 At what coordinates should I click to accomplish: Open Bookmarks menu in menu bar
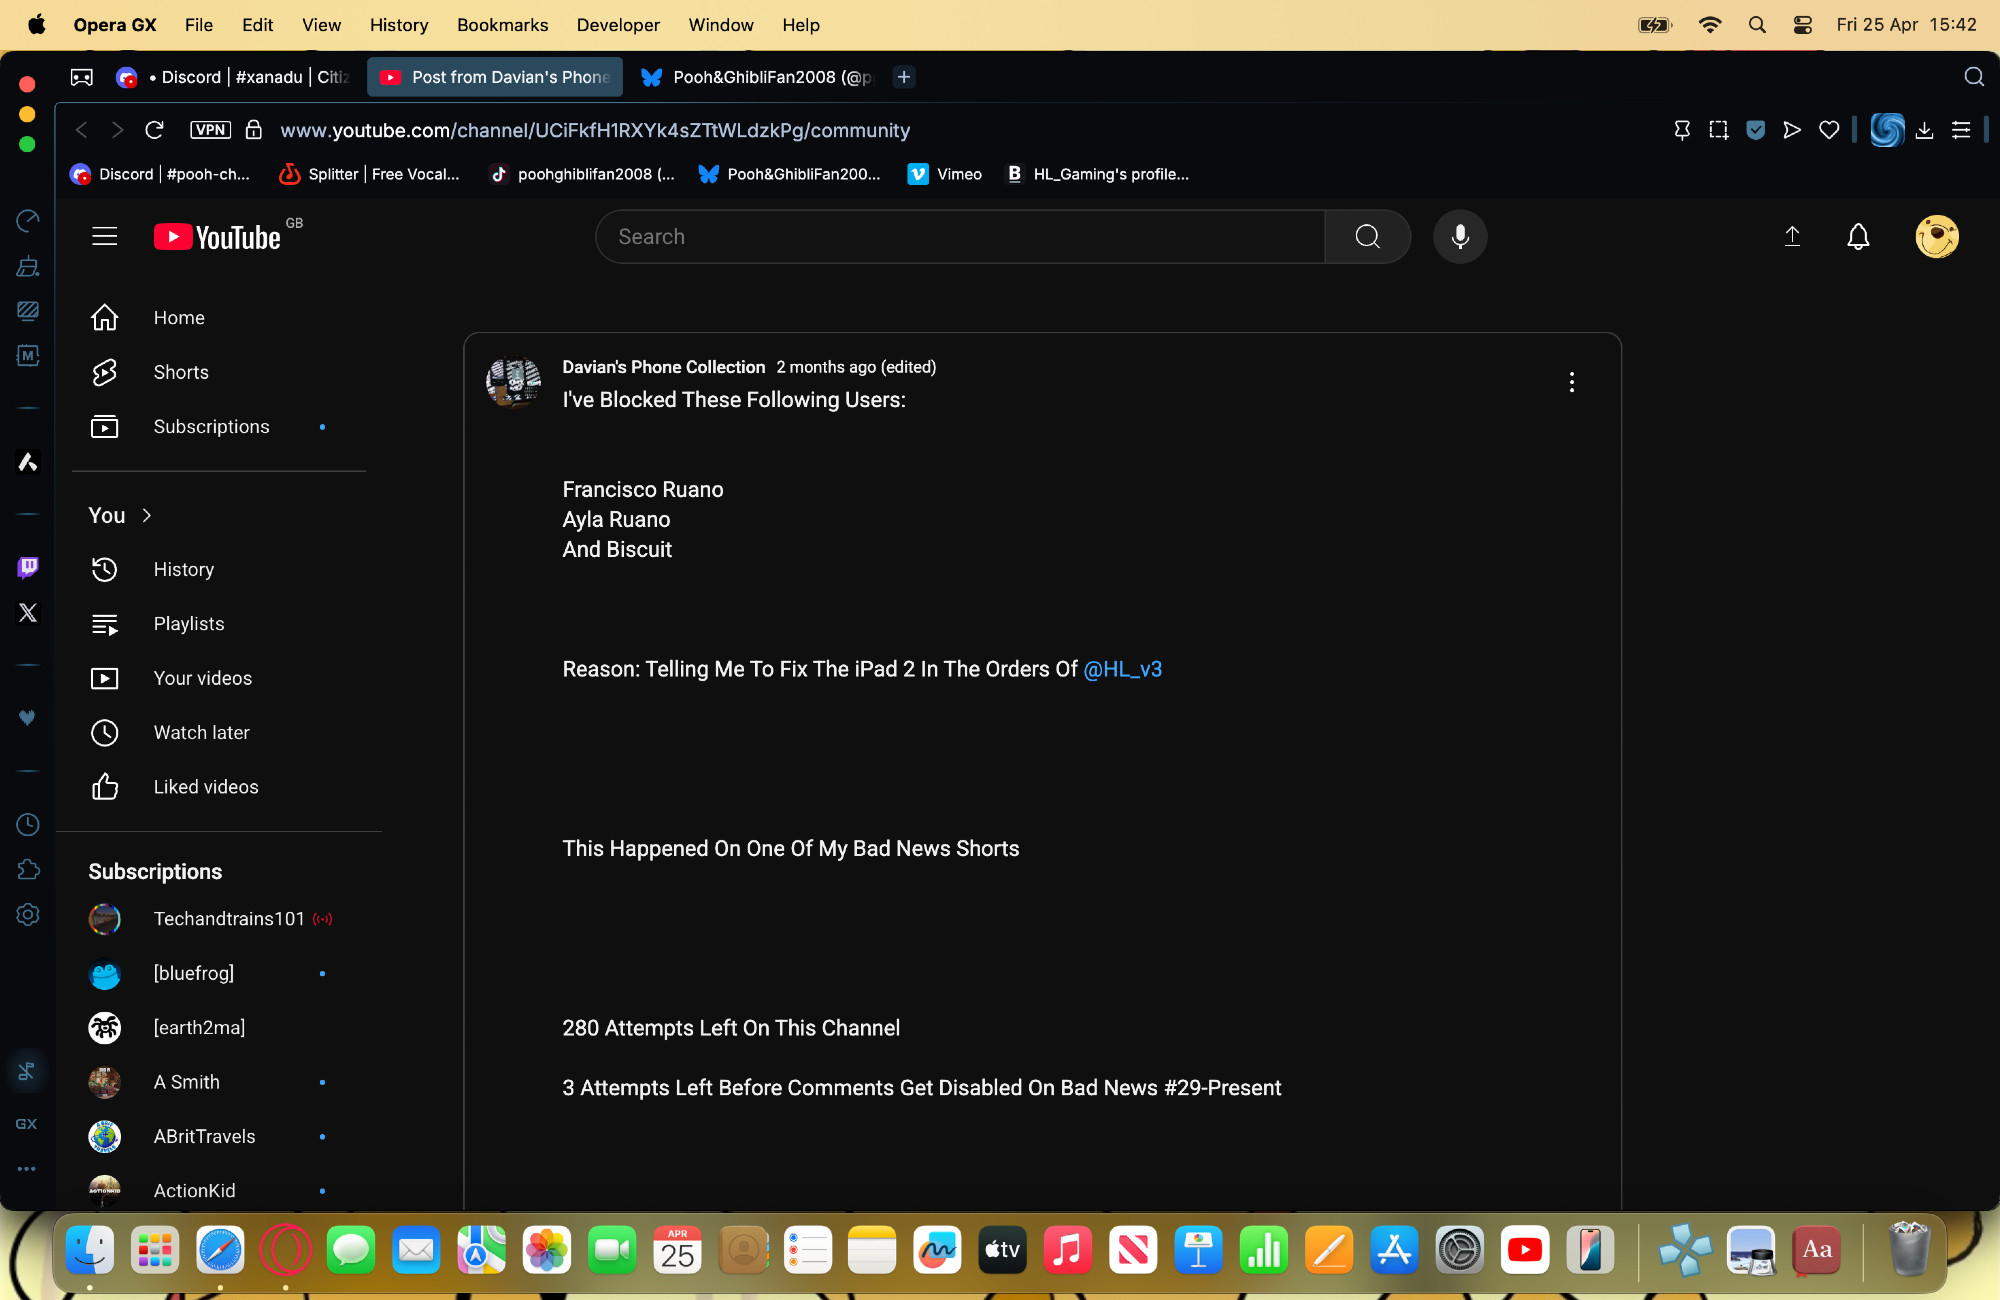pyautogui.click(x=502, y=25)
